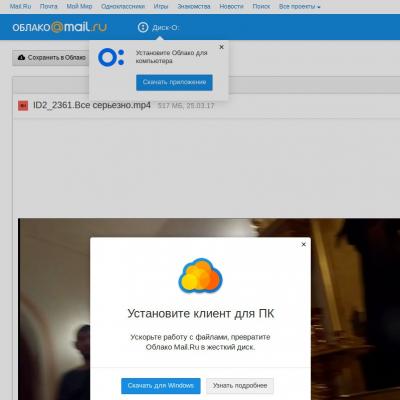Select file name ID2_2361.Все серьезно.mp4

[92, 105]
